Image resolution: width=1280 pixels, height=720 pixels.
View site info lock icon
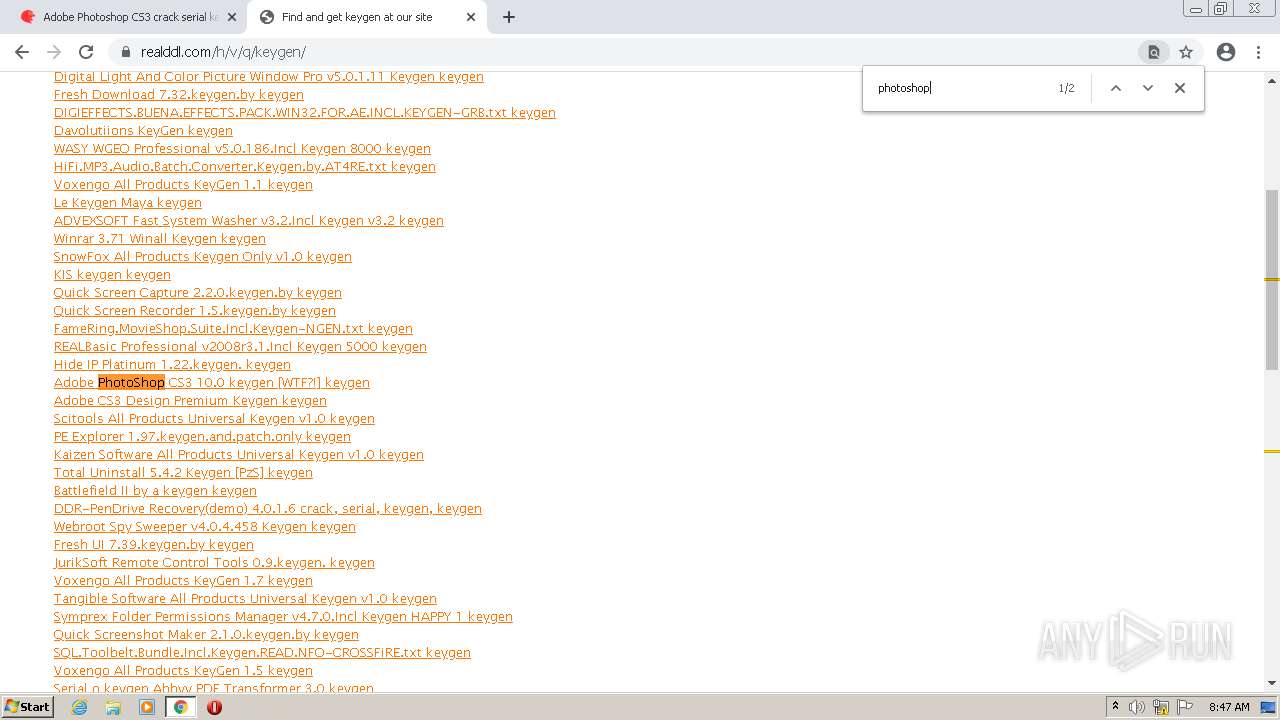pos(126,52)
